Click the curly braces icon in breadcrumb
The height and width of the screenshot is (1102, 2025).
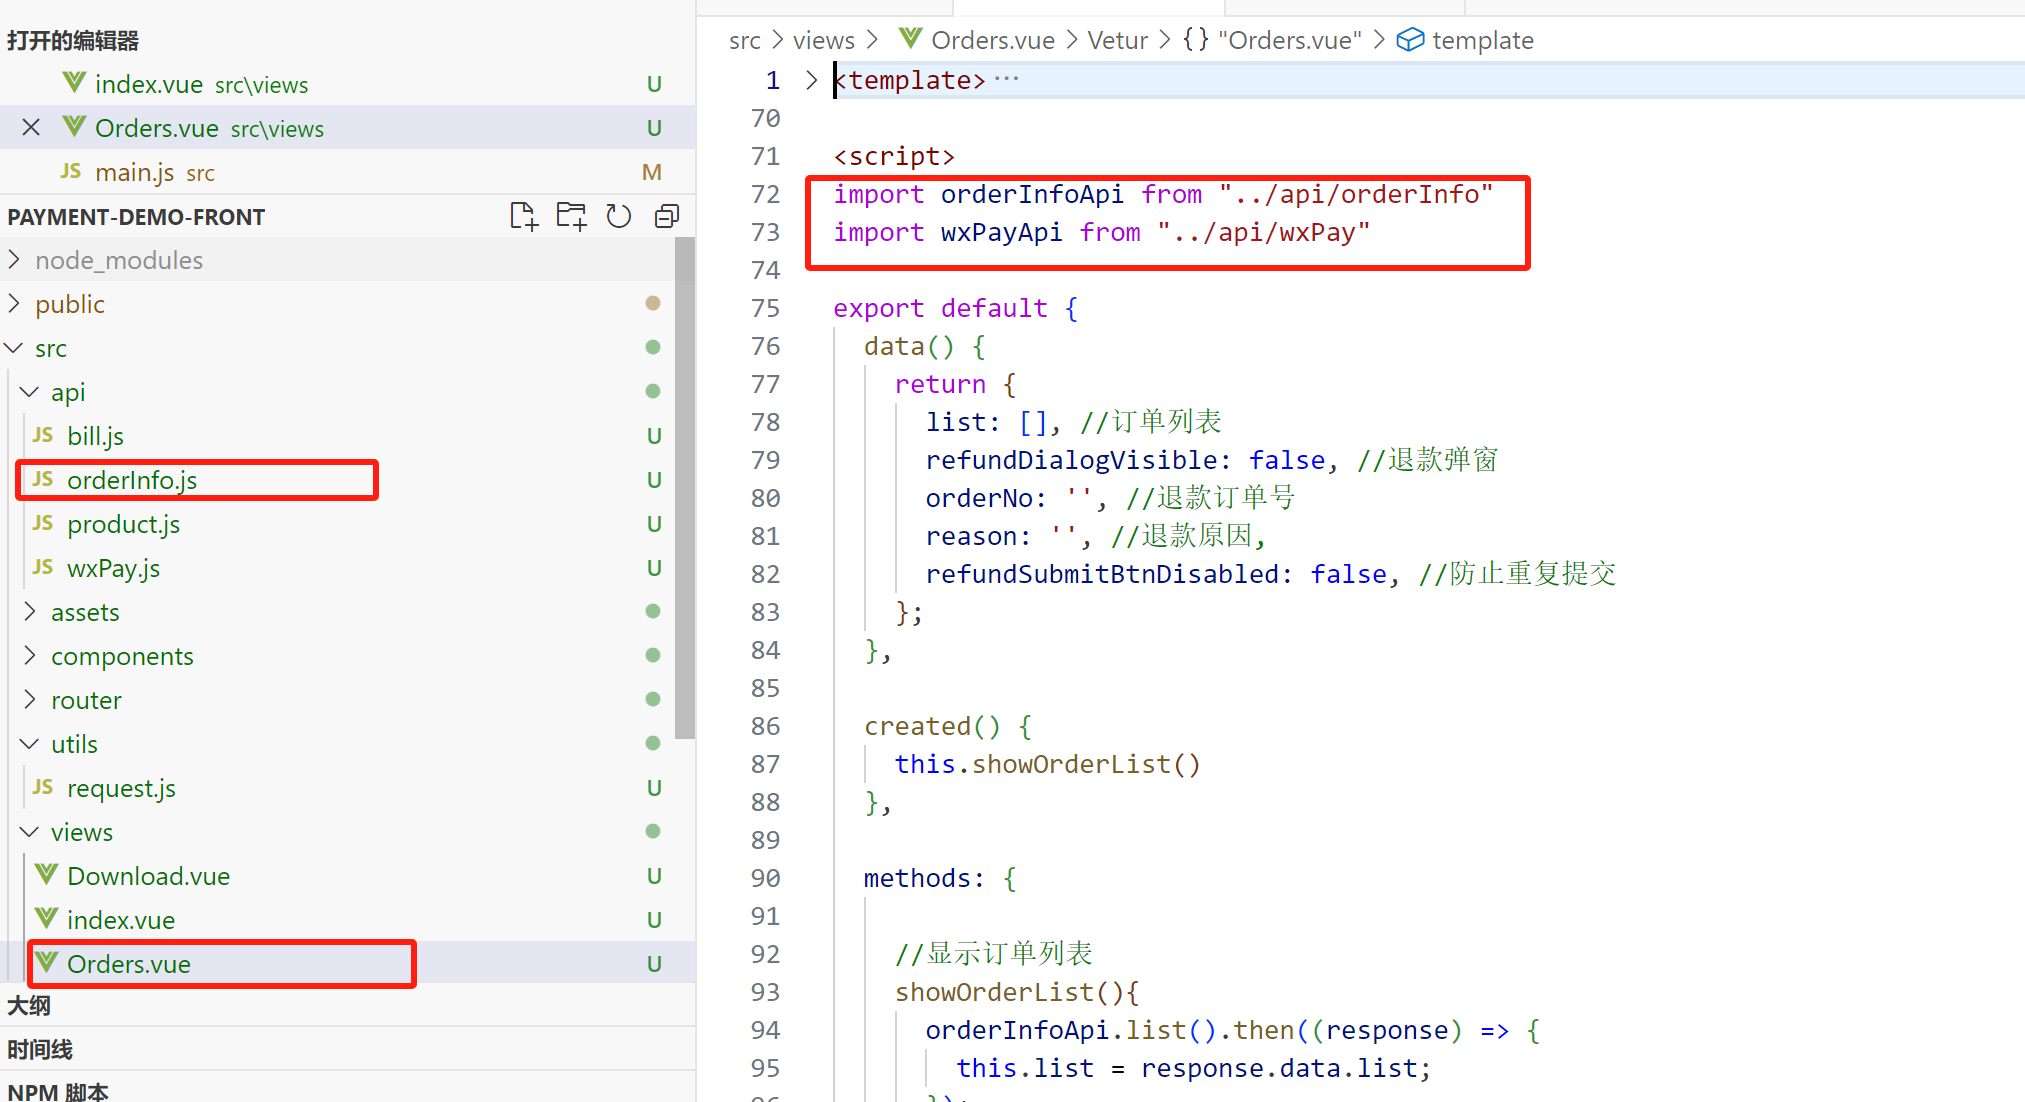pyautogui.click(x=1195, y=40)
